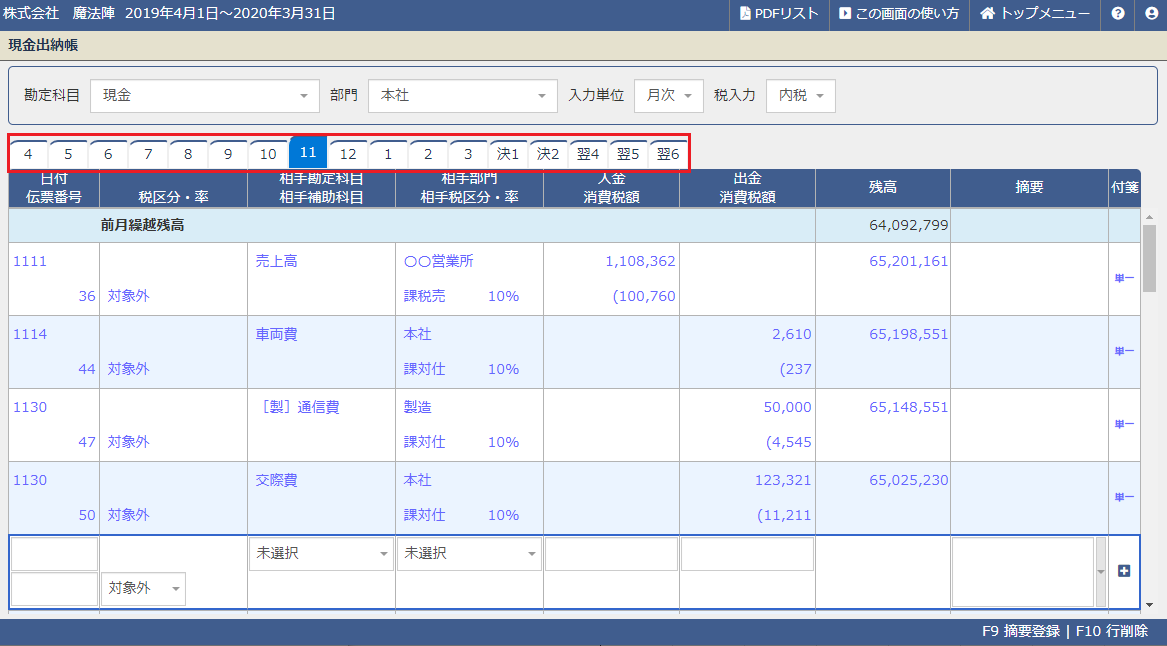1167x646 pixels.
Task: Go to トップメニュー home
Action: pos(1034,14)
